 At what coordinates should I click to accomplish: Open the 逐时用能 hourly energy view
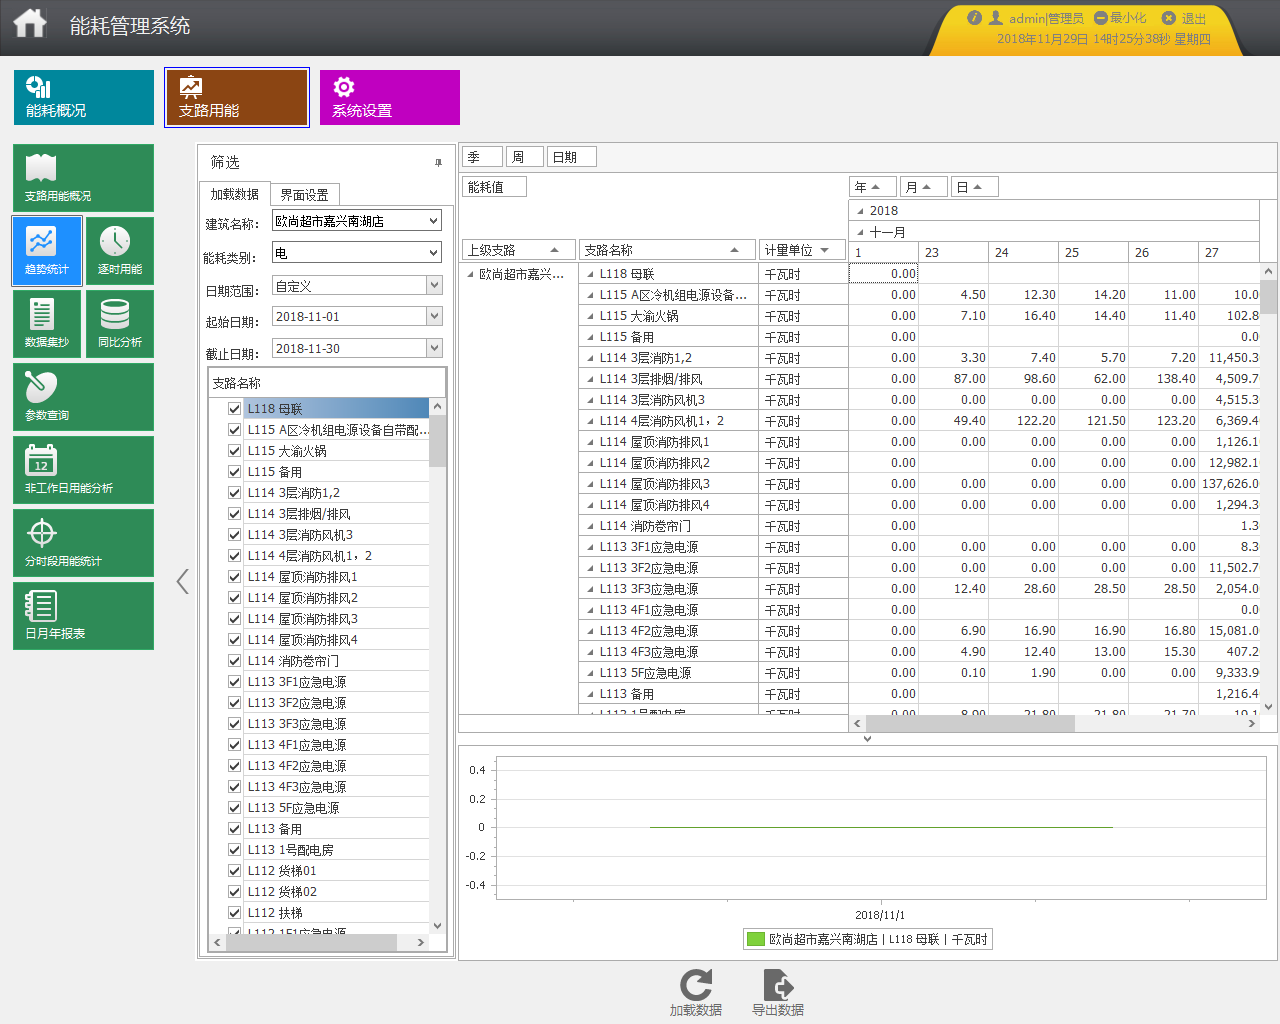pos(119,250)
